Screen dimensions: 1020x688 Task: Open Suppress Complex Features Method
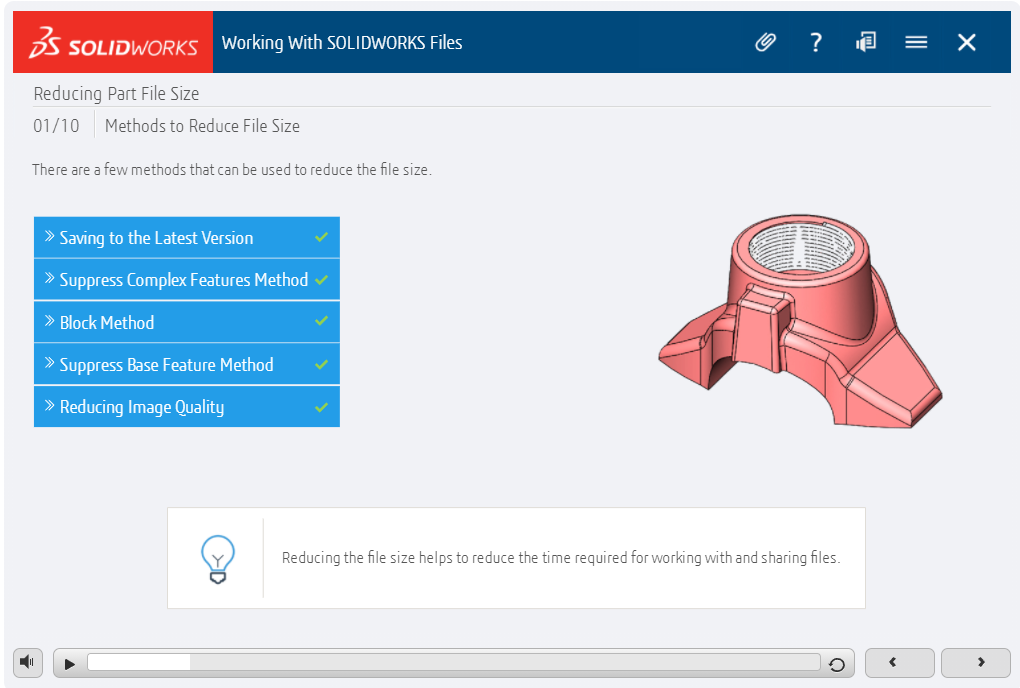coord(187,280)
